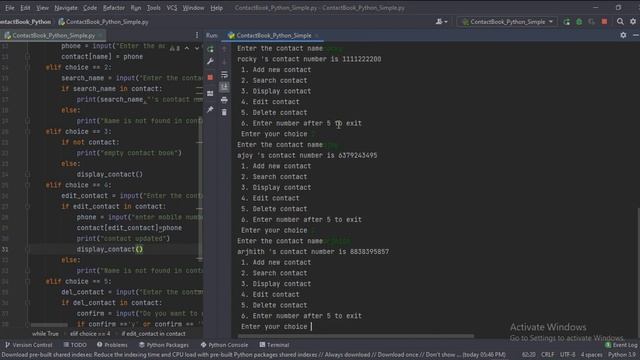Restore layout icon in Run panel
Screen dimensions: 640x360
[210, 93]
